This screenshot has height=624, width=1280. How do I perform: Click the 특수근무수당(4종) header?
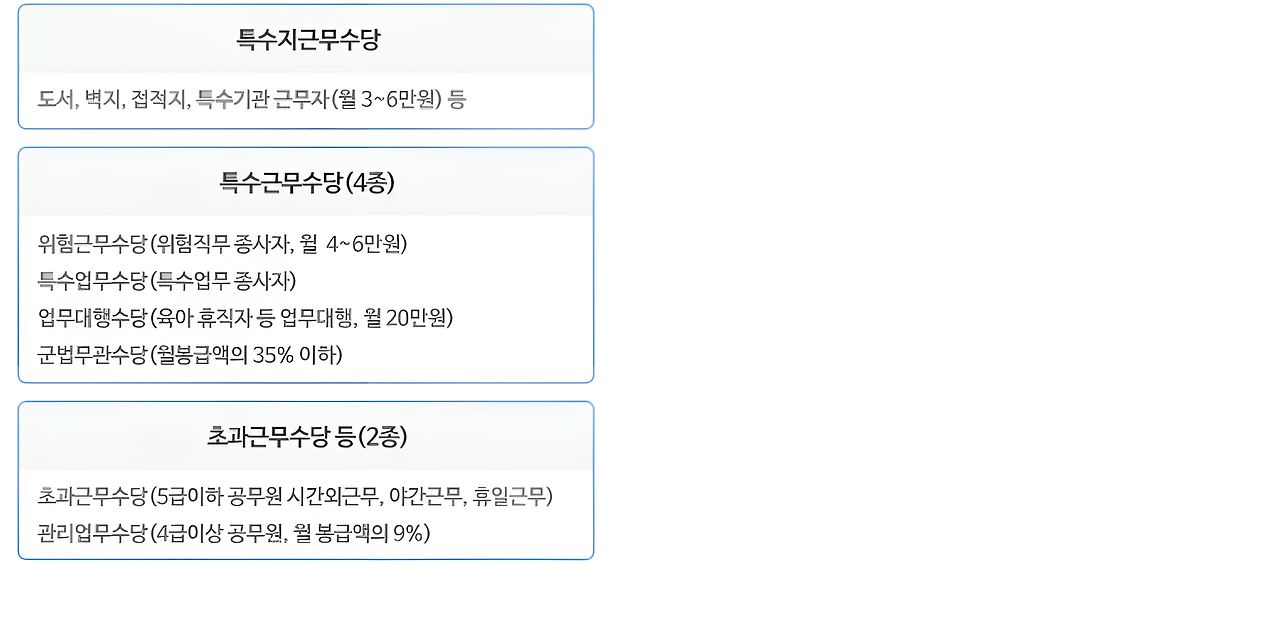point(307,183)
